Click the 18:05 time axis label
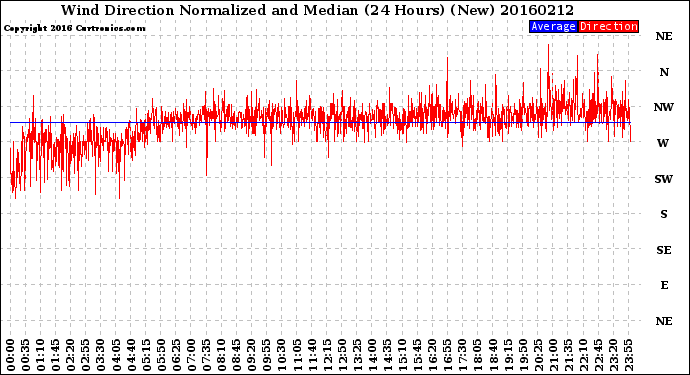Screen dimensions: 690x375 pyautogui.click(x=477, y=355)
